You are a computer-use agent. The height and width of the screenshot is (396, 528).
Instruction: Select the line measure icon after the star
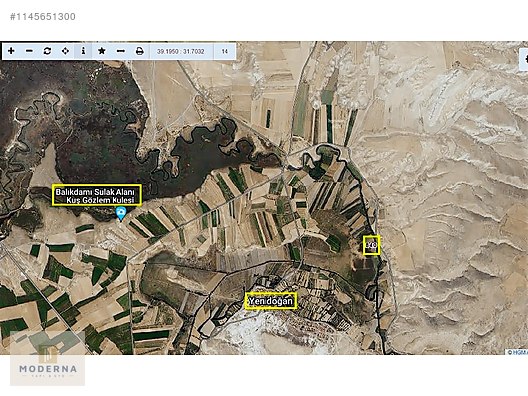click(121, 51)
